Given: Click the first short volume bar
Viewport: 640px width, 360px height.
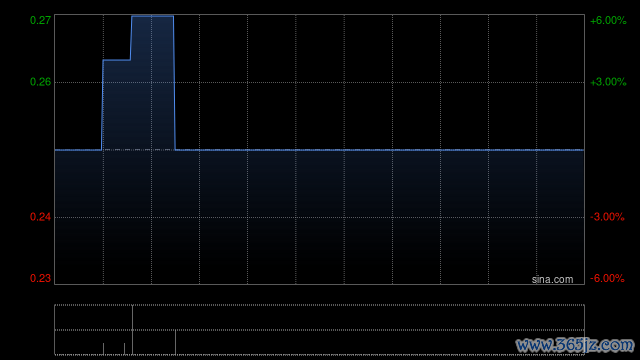Looking at the screenshot, I should [x=103, y=349].
